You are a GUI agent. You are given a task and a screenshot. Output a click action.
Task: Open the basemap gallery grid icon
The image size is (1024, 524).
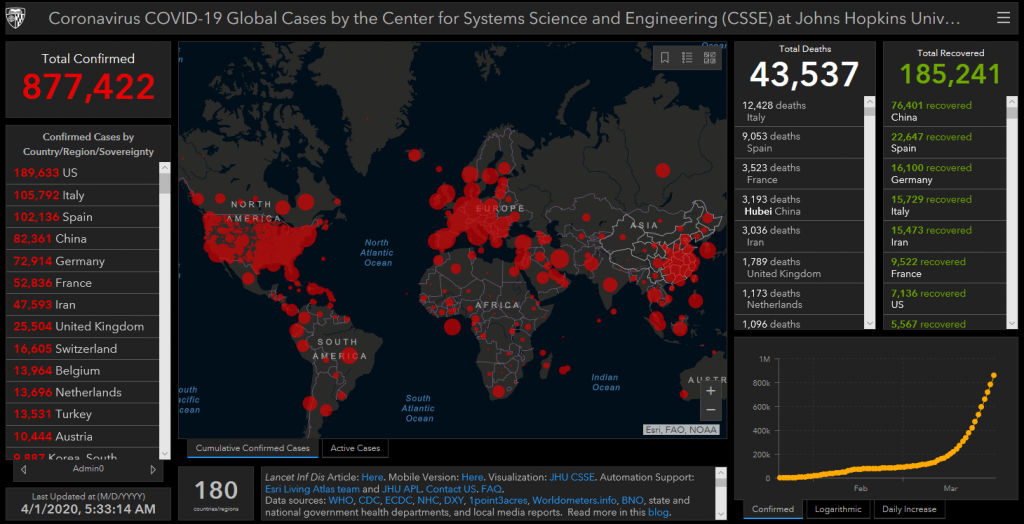(x=709, y=57)
